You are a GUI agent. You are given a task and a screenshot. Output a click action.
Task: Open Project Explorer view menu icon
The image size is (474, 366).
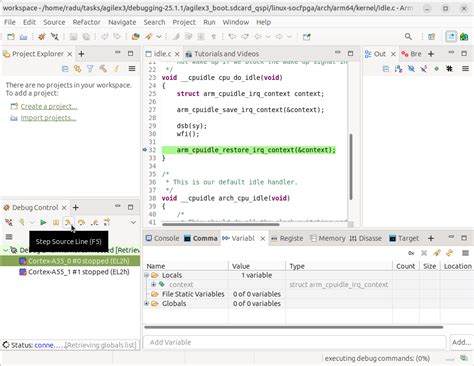[x=132, y=69]
